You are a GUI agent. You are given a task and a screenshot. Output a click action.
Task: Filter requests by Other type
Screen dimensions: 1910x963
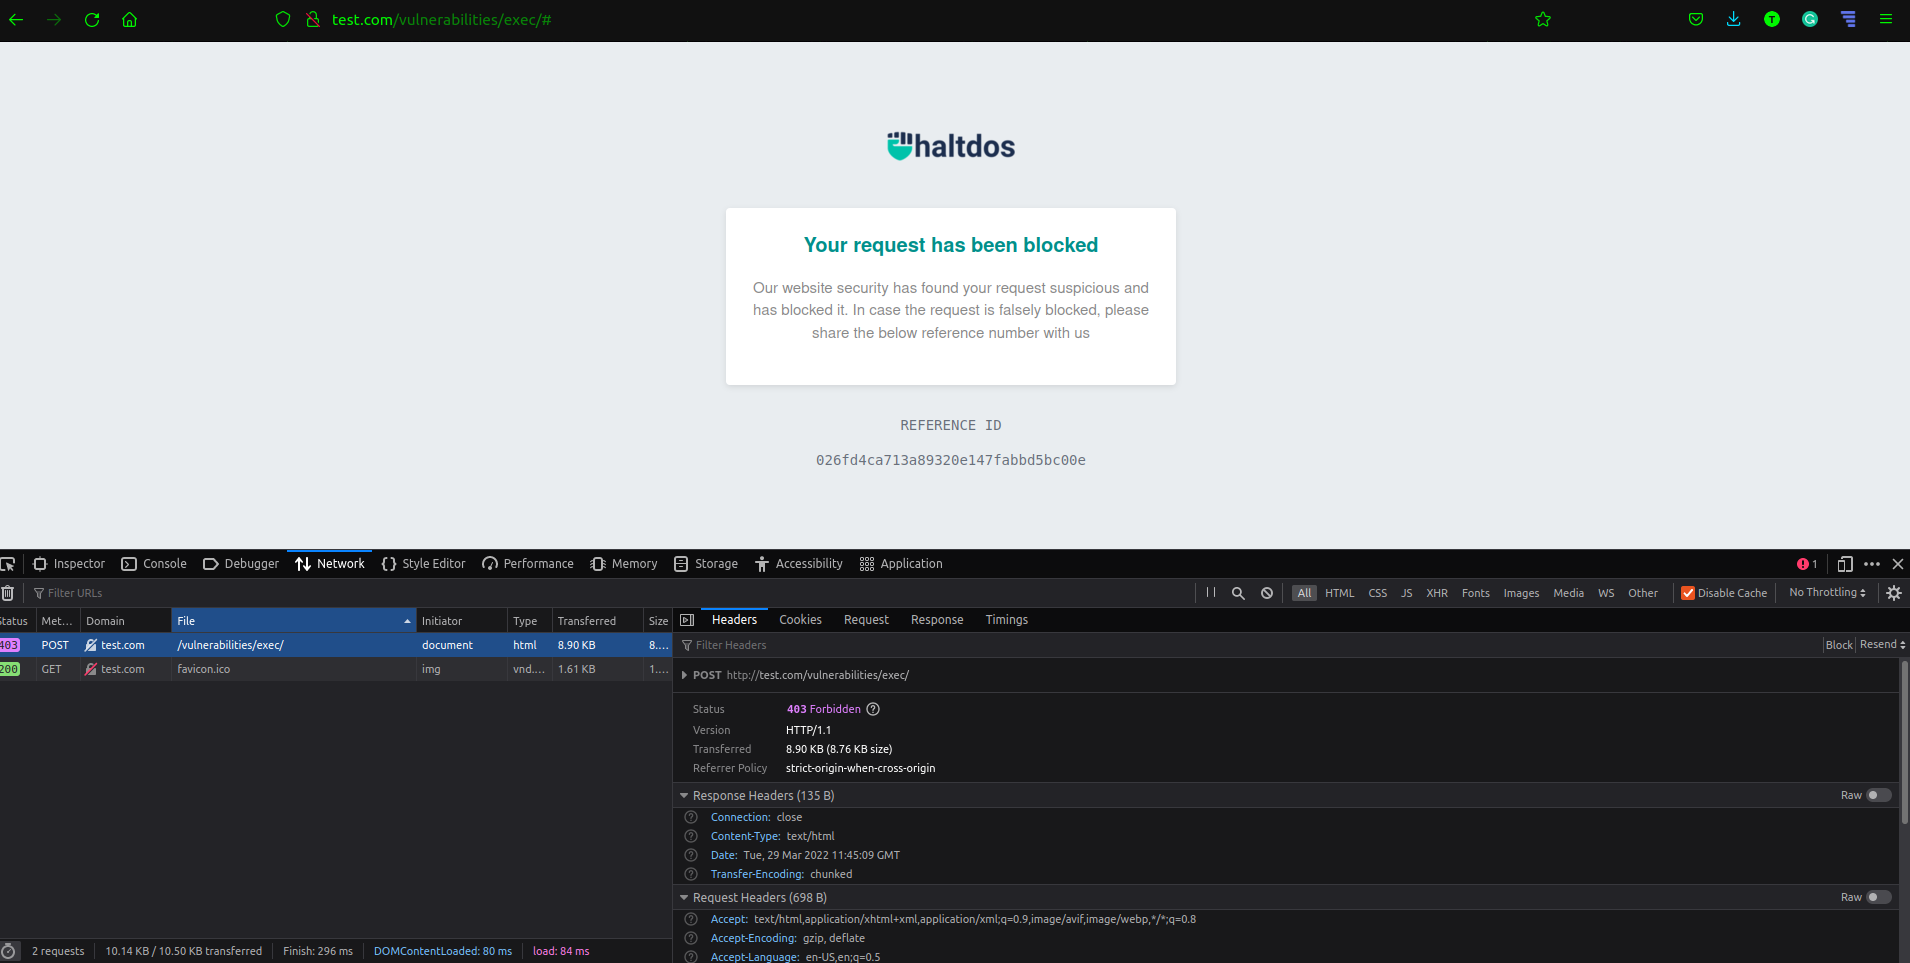[1642, 593]
